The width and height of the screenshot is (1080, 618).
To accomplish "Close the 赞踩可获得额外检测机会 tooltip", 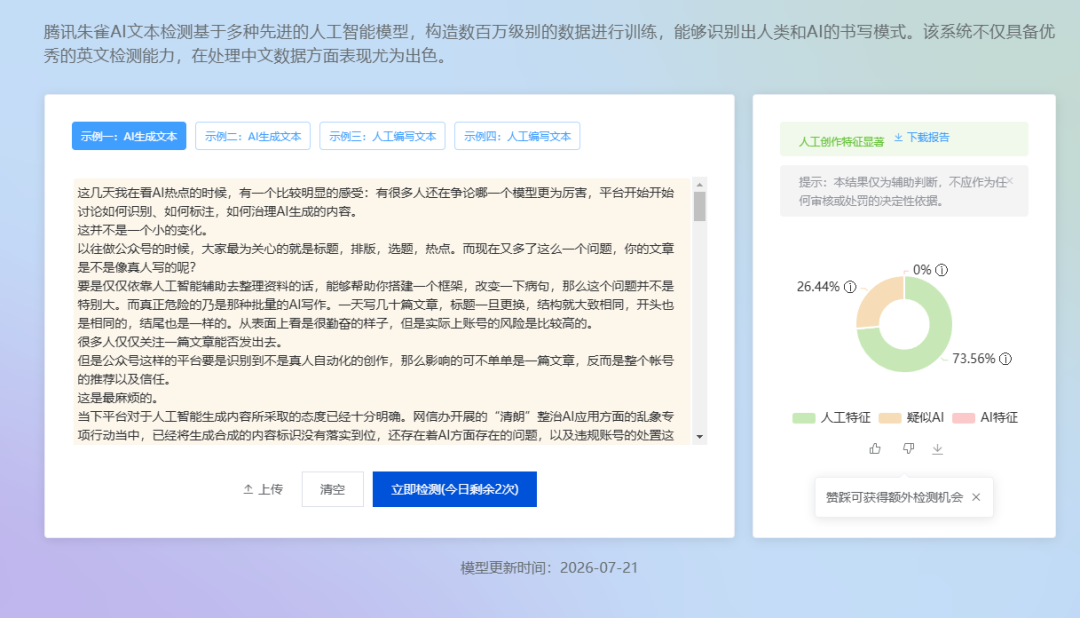I will 976,497.
